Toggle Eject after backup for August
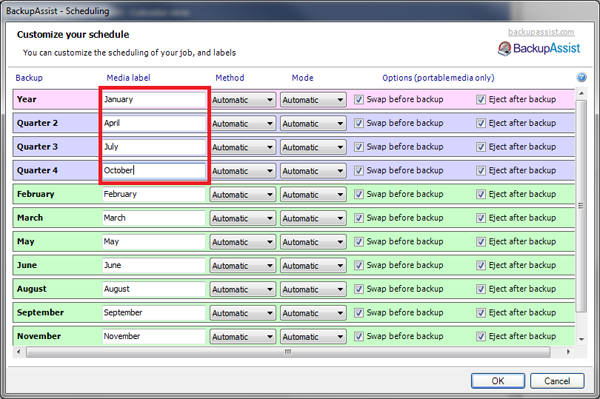This screenshot has width=600, height=399. (x=481, y=289)
